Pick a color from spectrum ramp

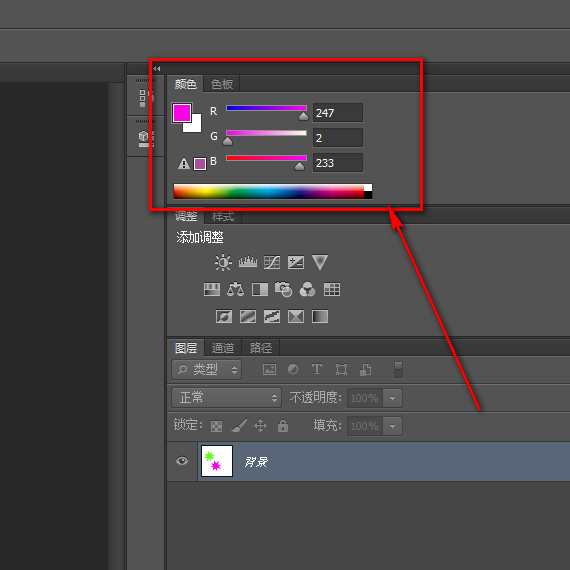pos(269,192)
